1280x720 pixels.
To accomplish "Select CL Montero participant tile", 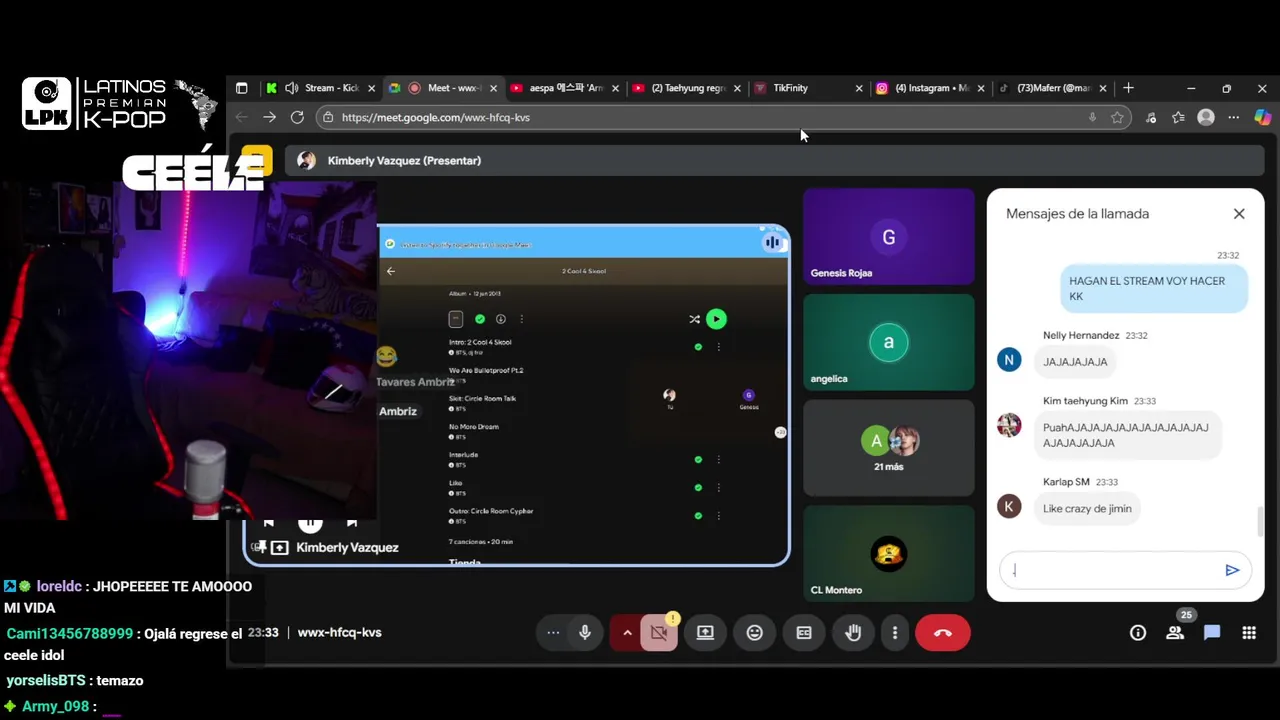I will 889,553.
